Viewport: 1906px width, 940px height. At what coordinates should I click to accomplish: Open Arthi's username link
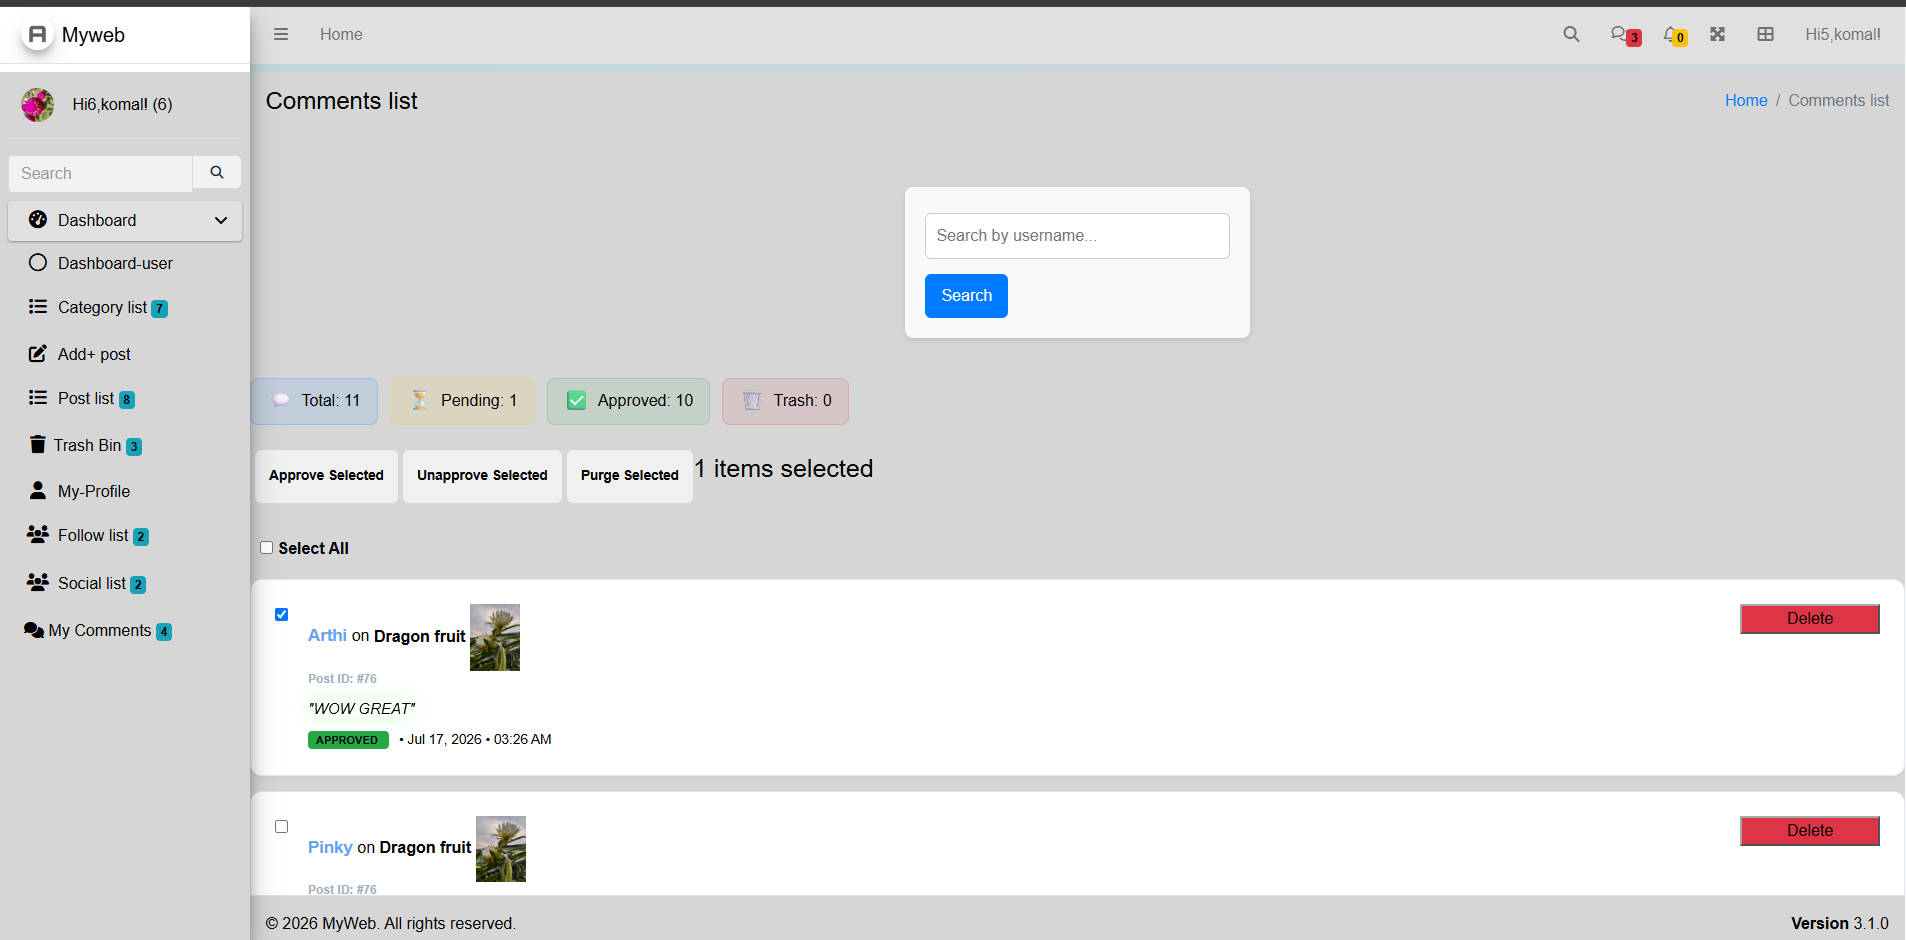[x=327, y=636]
